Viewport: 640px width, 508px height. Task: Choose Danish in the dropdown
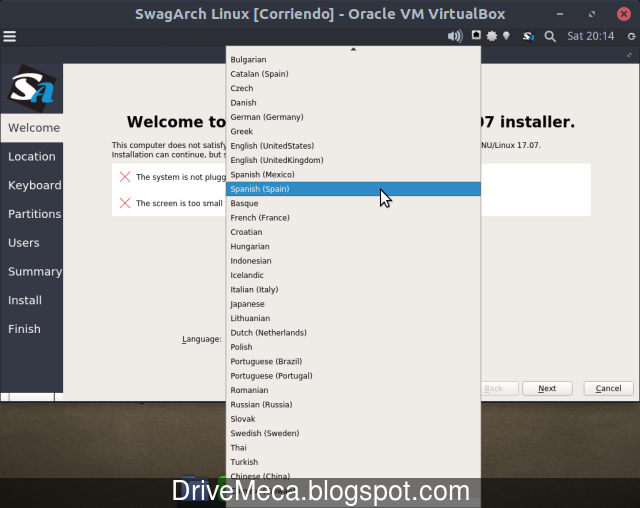click(353, 103)
